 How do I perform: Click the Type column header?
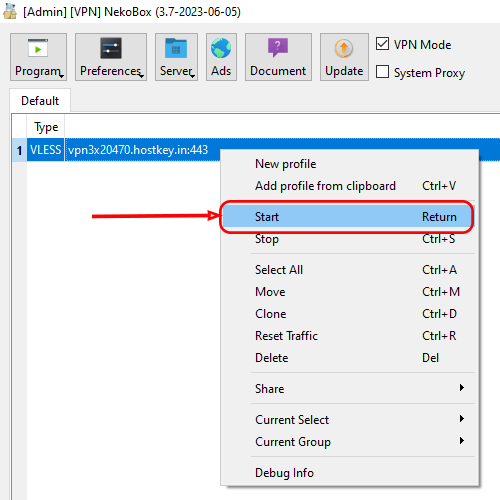tap(46, 127)
